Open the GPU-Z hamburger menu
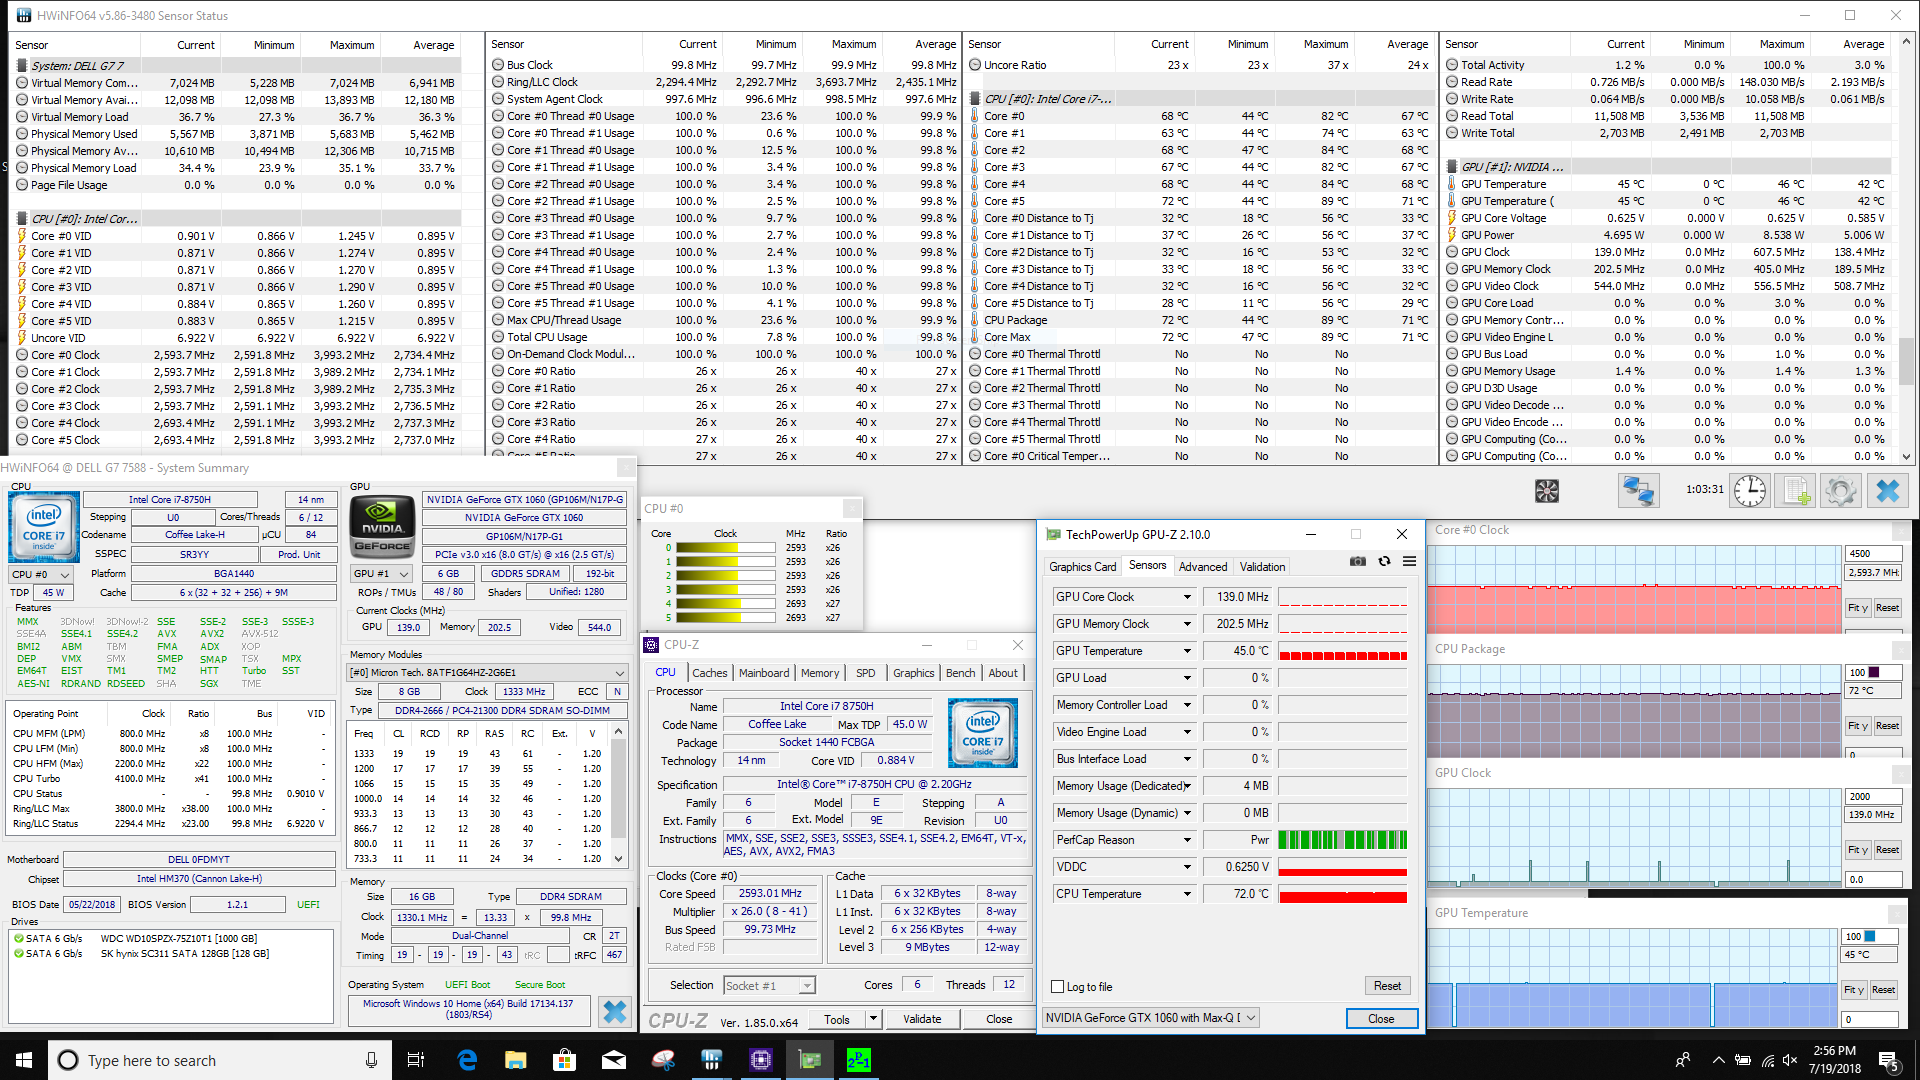The image size is (1920, 1080). (x=1409, y=561)
